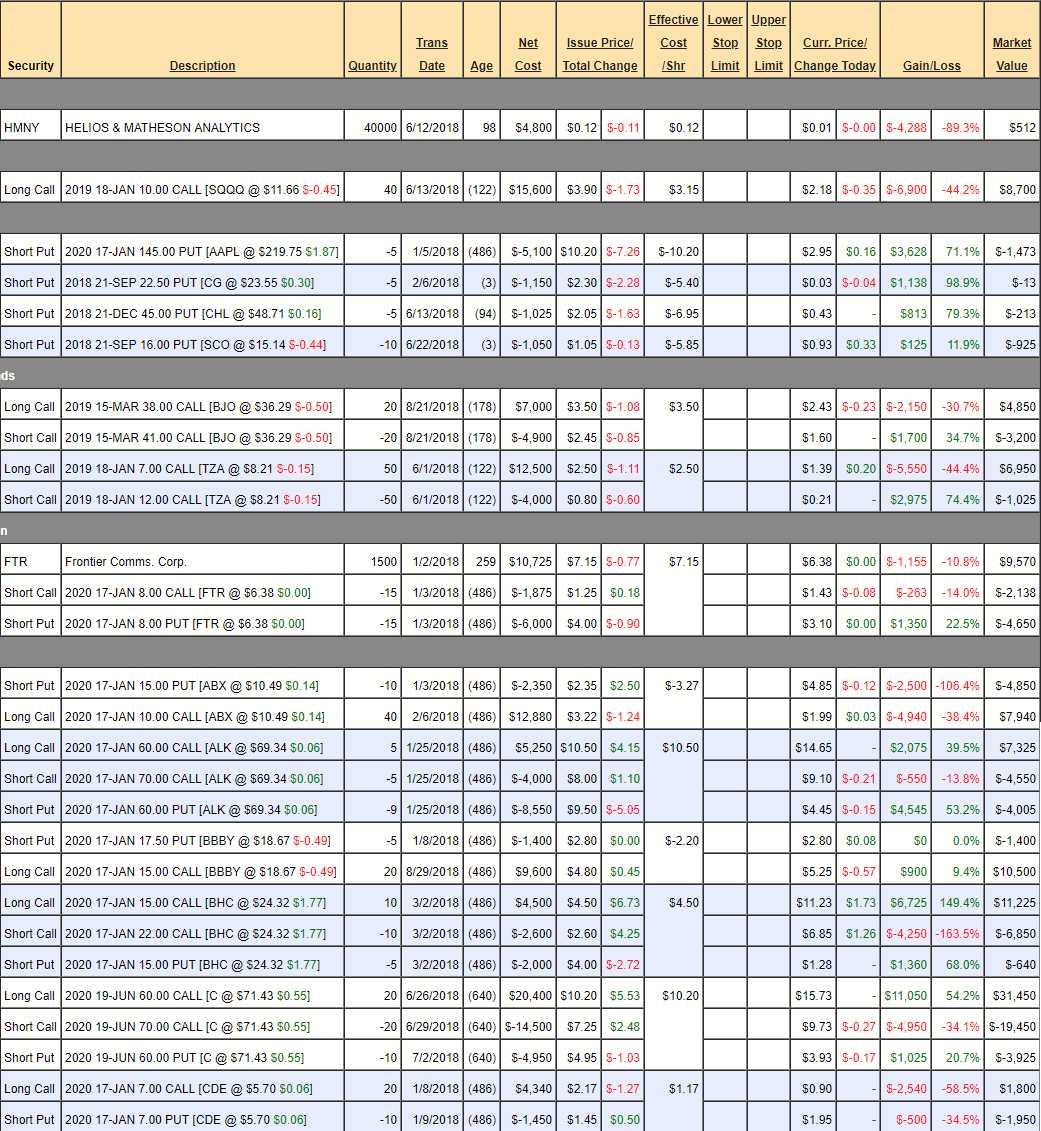Click the Frontier Comms. Corp. description
Image resolution: width=1041 pixels, height=1131 pixels.
(126, 562)
